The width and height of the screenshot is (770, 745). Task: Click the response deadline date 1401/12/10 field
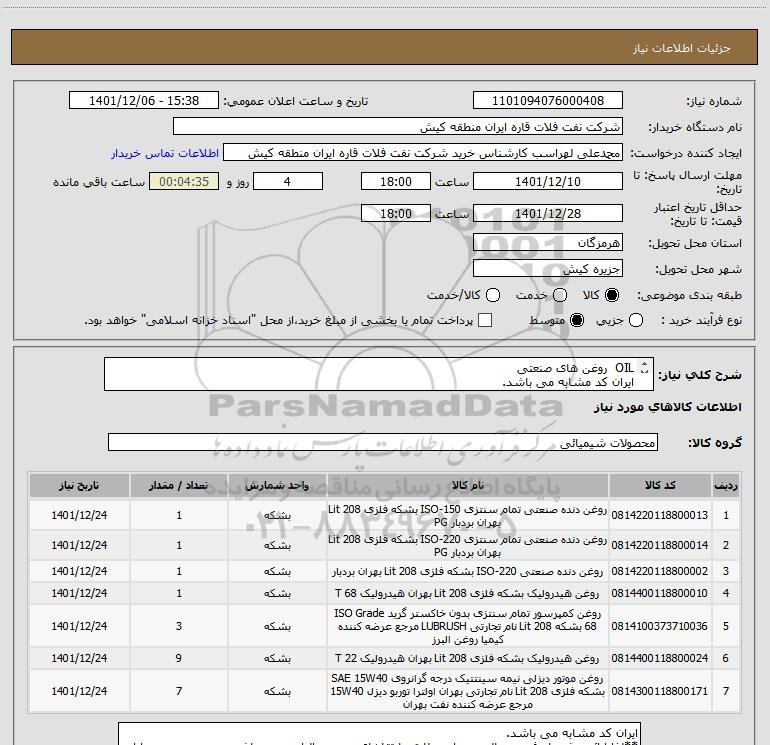548,181
